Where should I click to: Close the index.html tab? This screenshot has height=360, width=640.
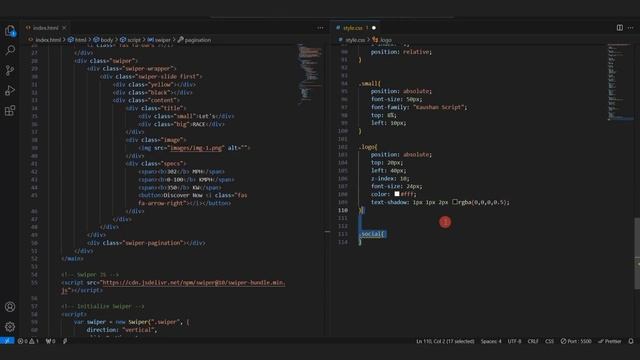[x=64, y=28]
